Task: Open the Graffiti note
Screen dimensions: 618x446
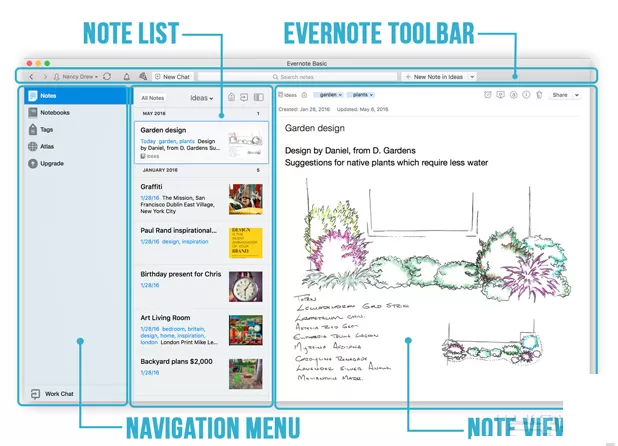Action: click(x=201, y=199)
